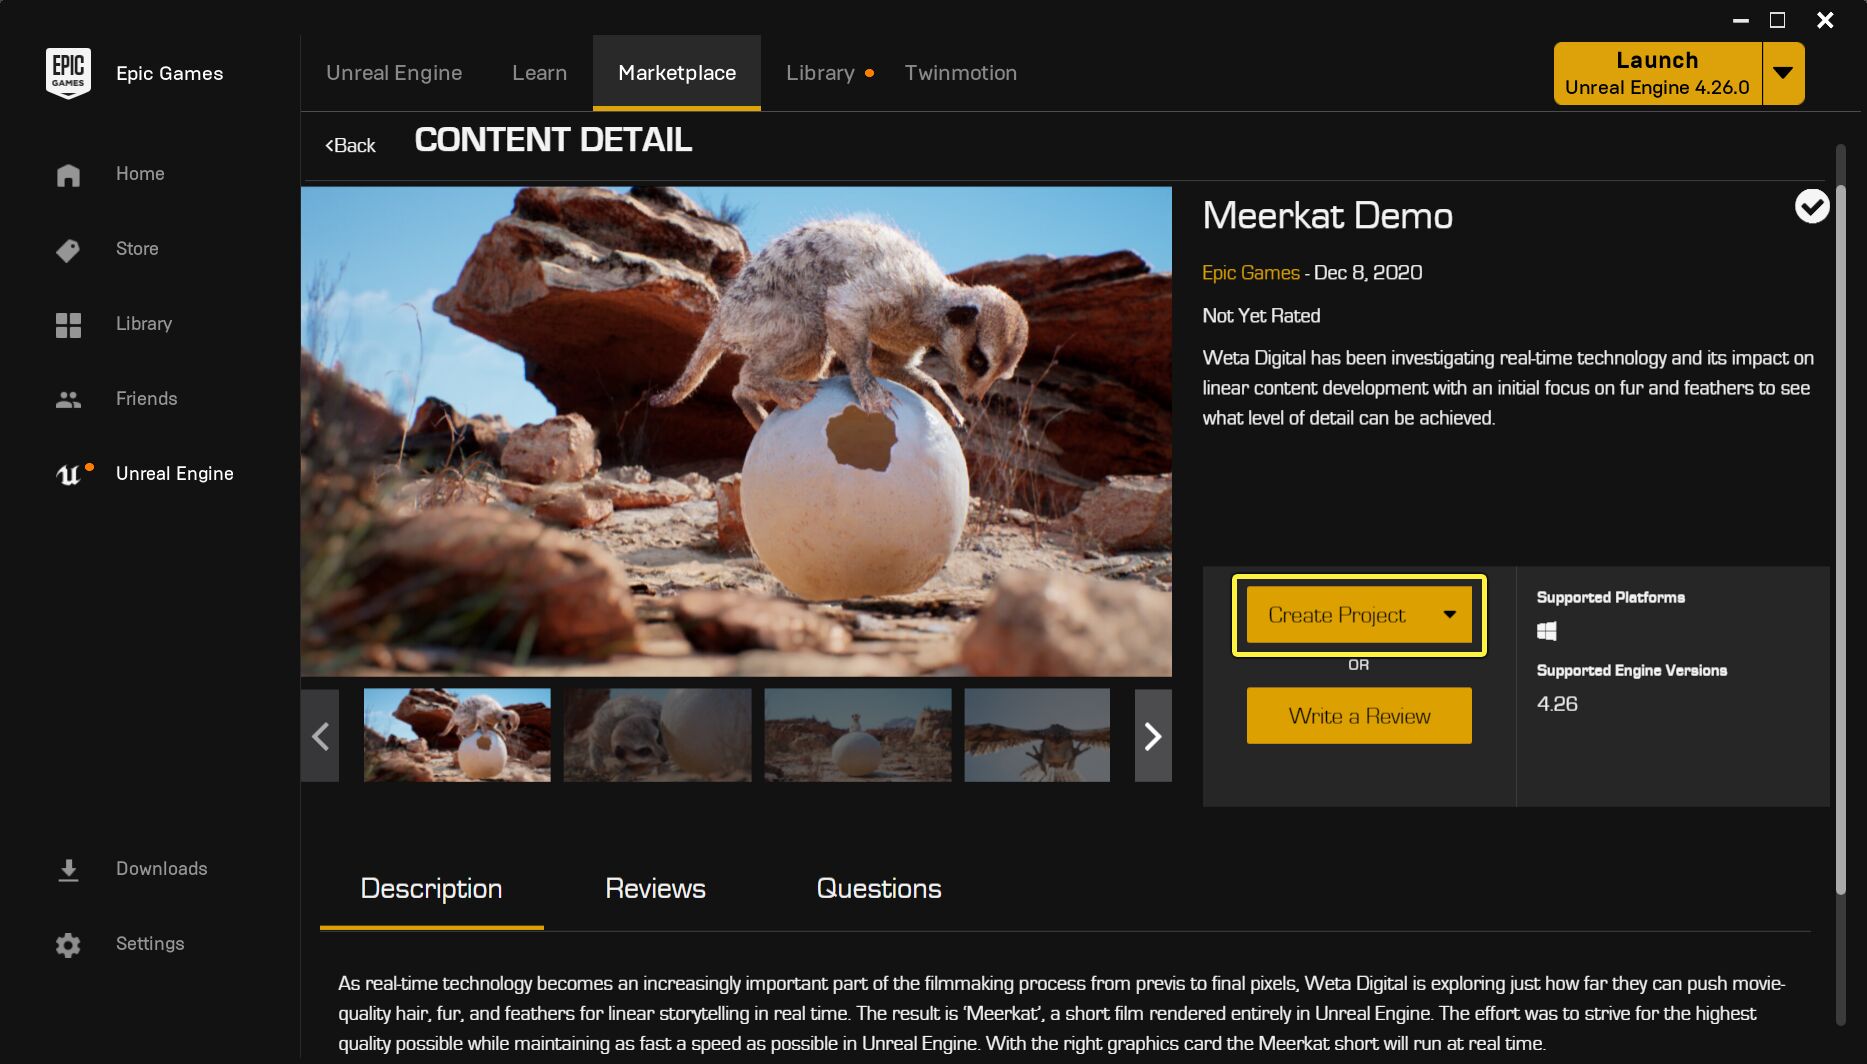
Task: Select the Home icon in the sidebar
Action: (x=68, y=174)
